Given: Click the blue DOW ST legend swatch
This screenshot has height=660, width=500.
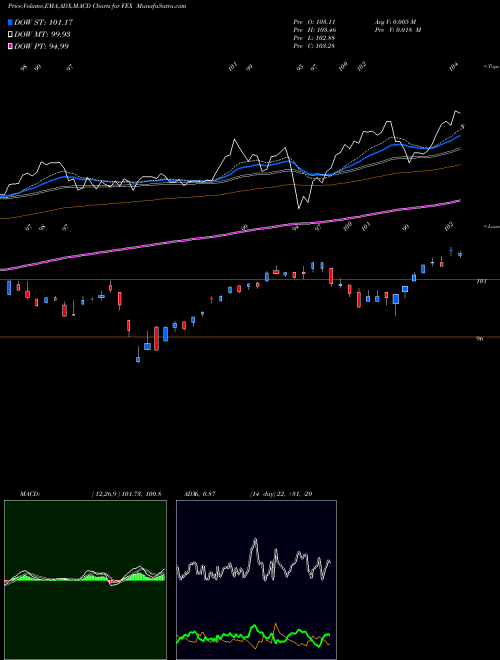Looking at the screenshot, I should tap(10, 22).
